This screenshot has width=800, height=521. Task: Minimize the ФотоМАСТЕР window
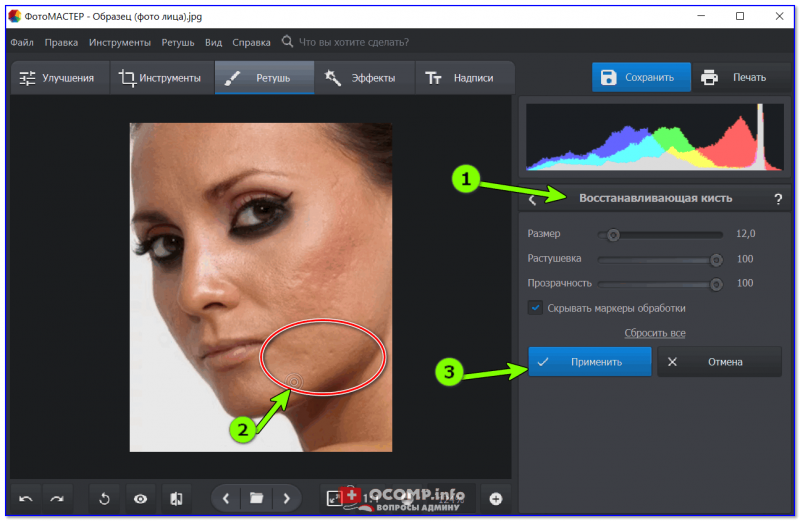(x=701, y=16)
